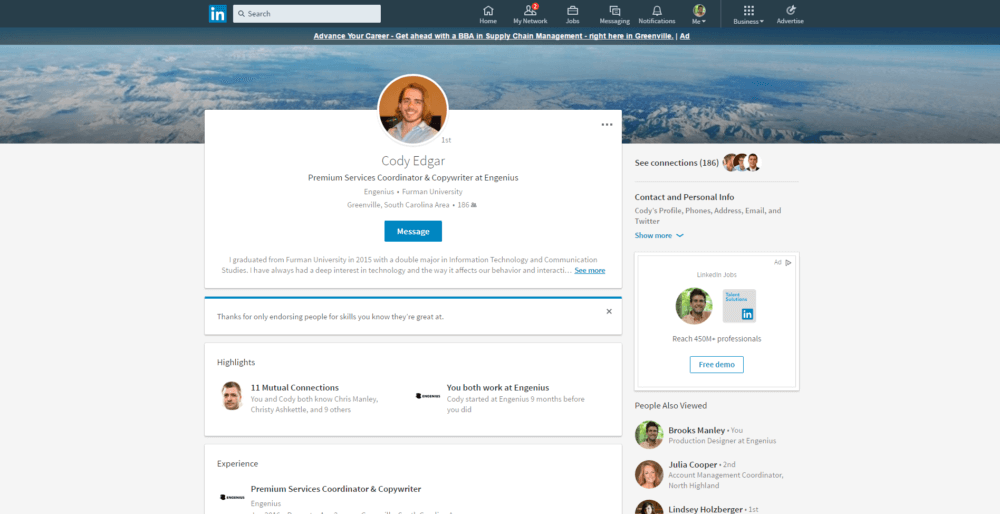Click the Contact and Personal Info heading

(x=684, y=197)
